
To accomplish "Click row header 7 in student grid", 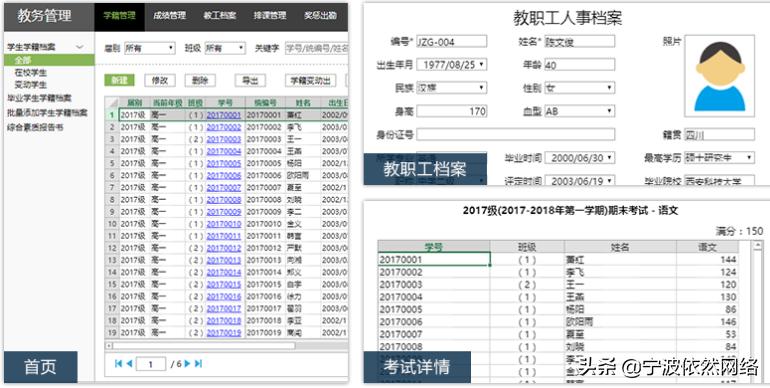I will click(112, 188).
